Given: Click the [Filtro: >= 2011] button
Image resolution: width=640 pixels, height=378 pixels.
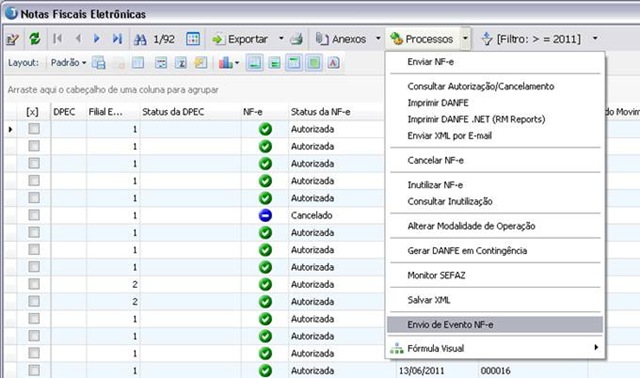Looking at the screenshot, I should [532, 39].
